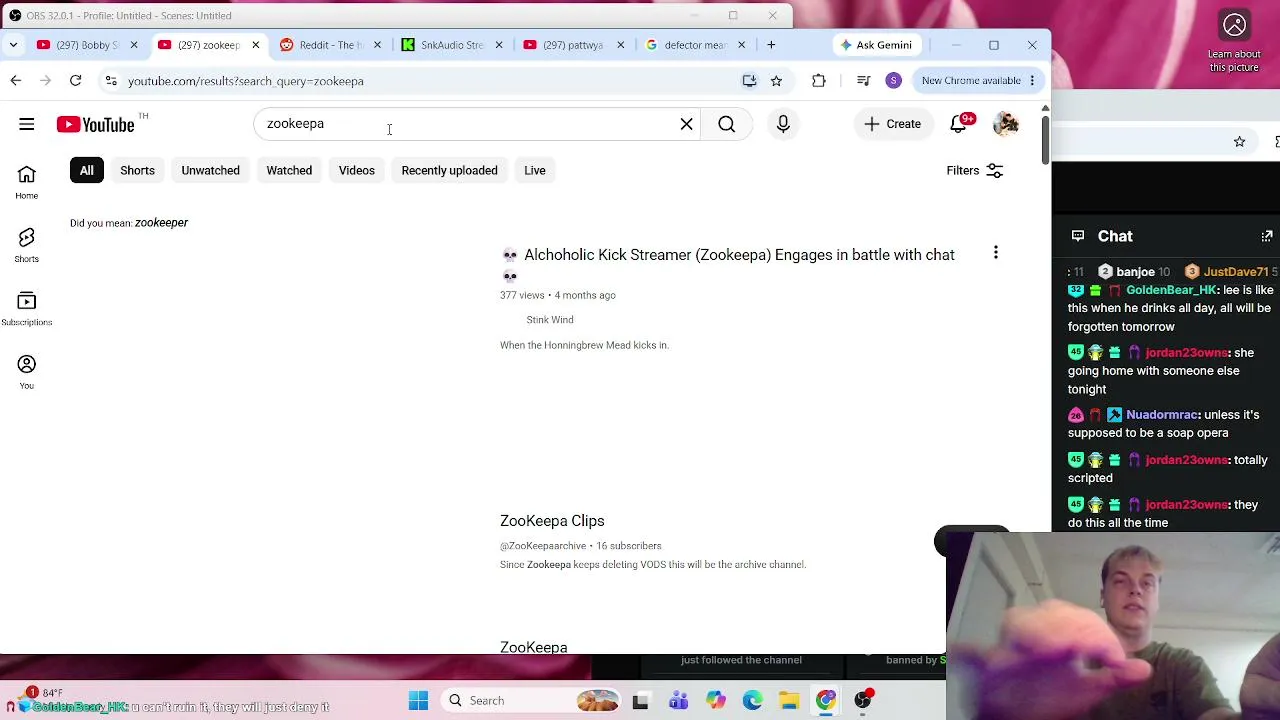Screen dimensions: 1280x720
Task: Select the Shorts filter chip
Action: click(138, 170)
